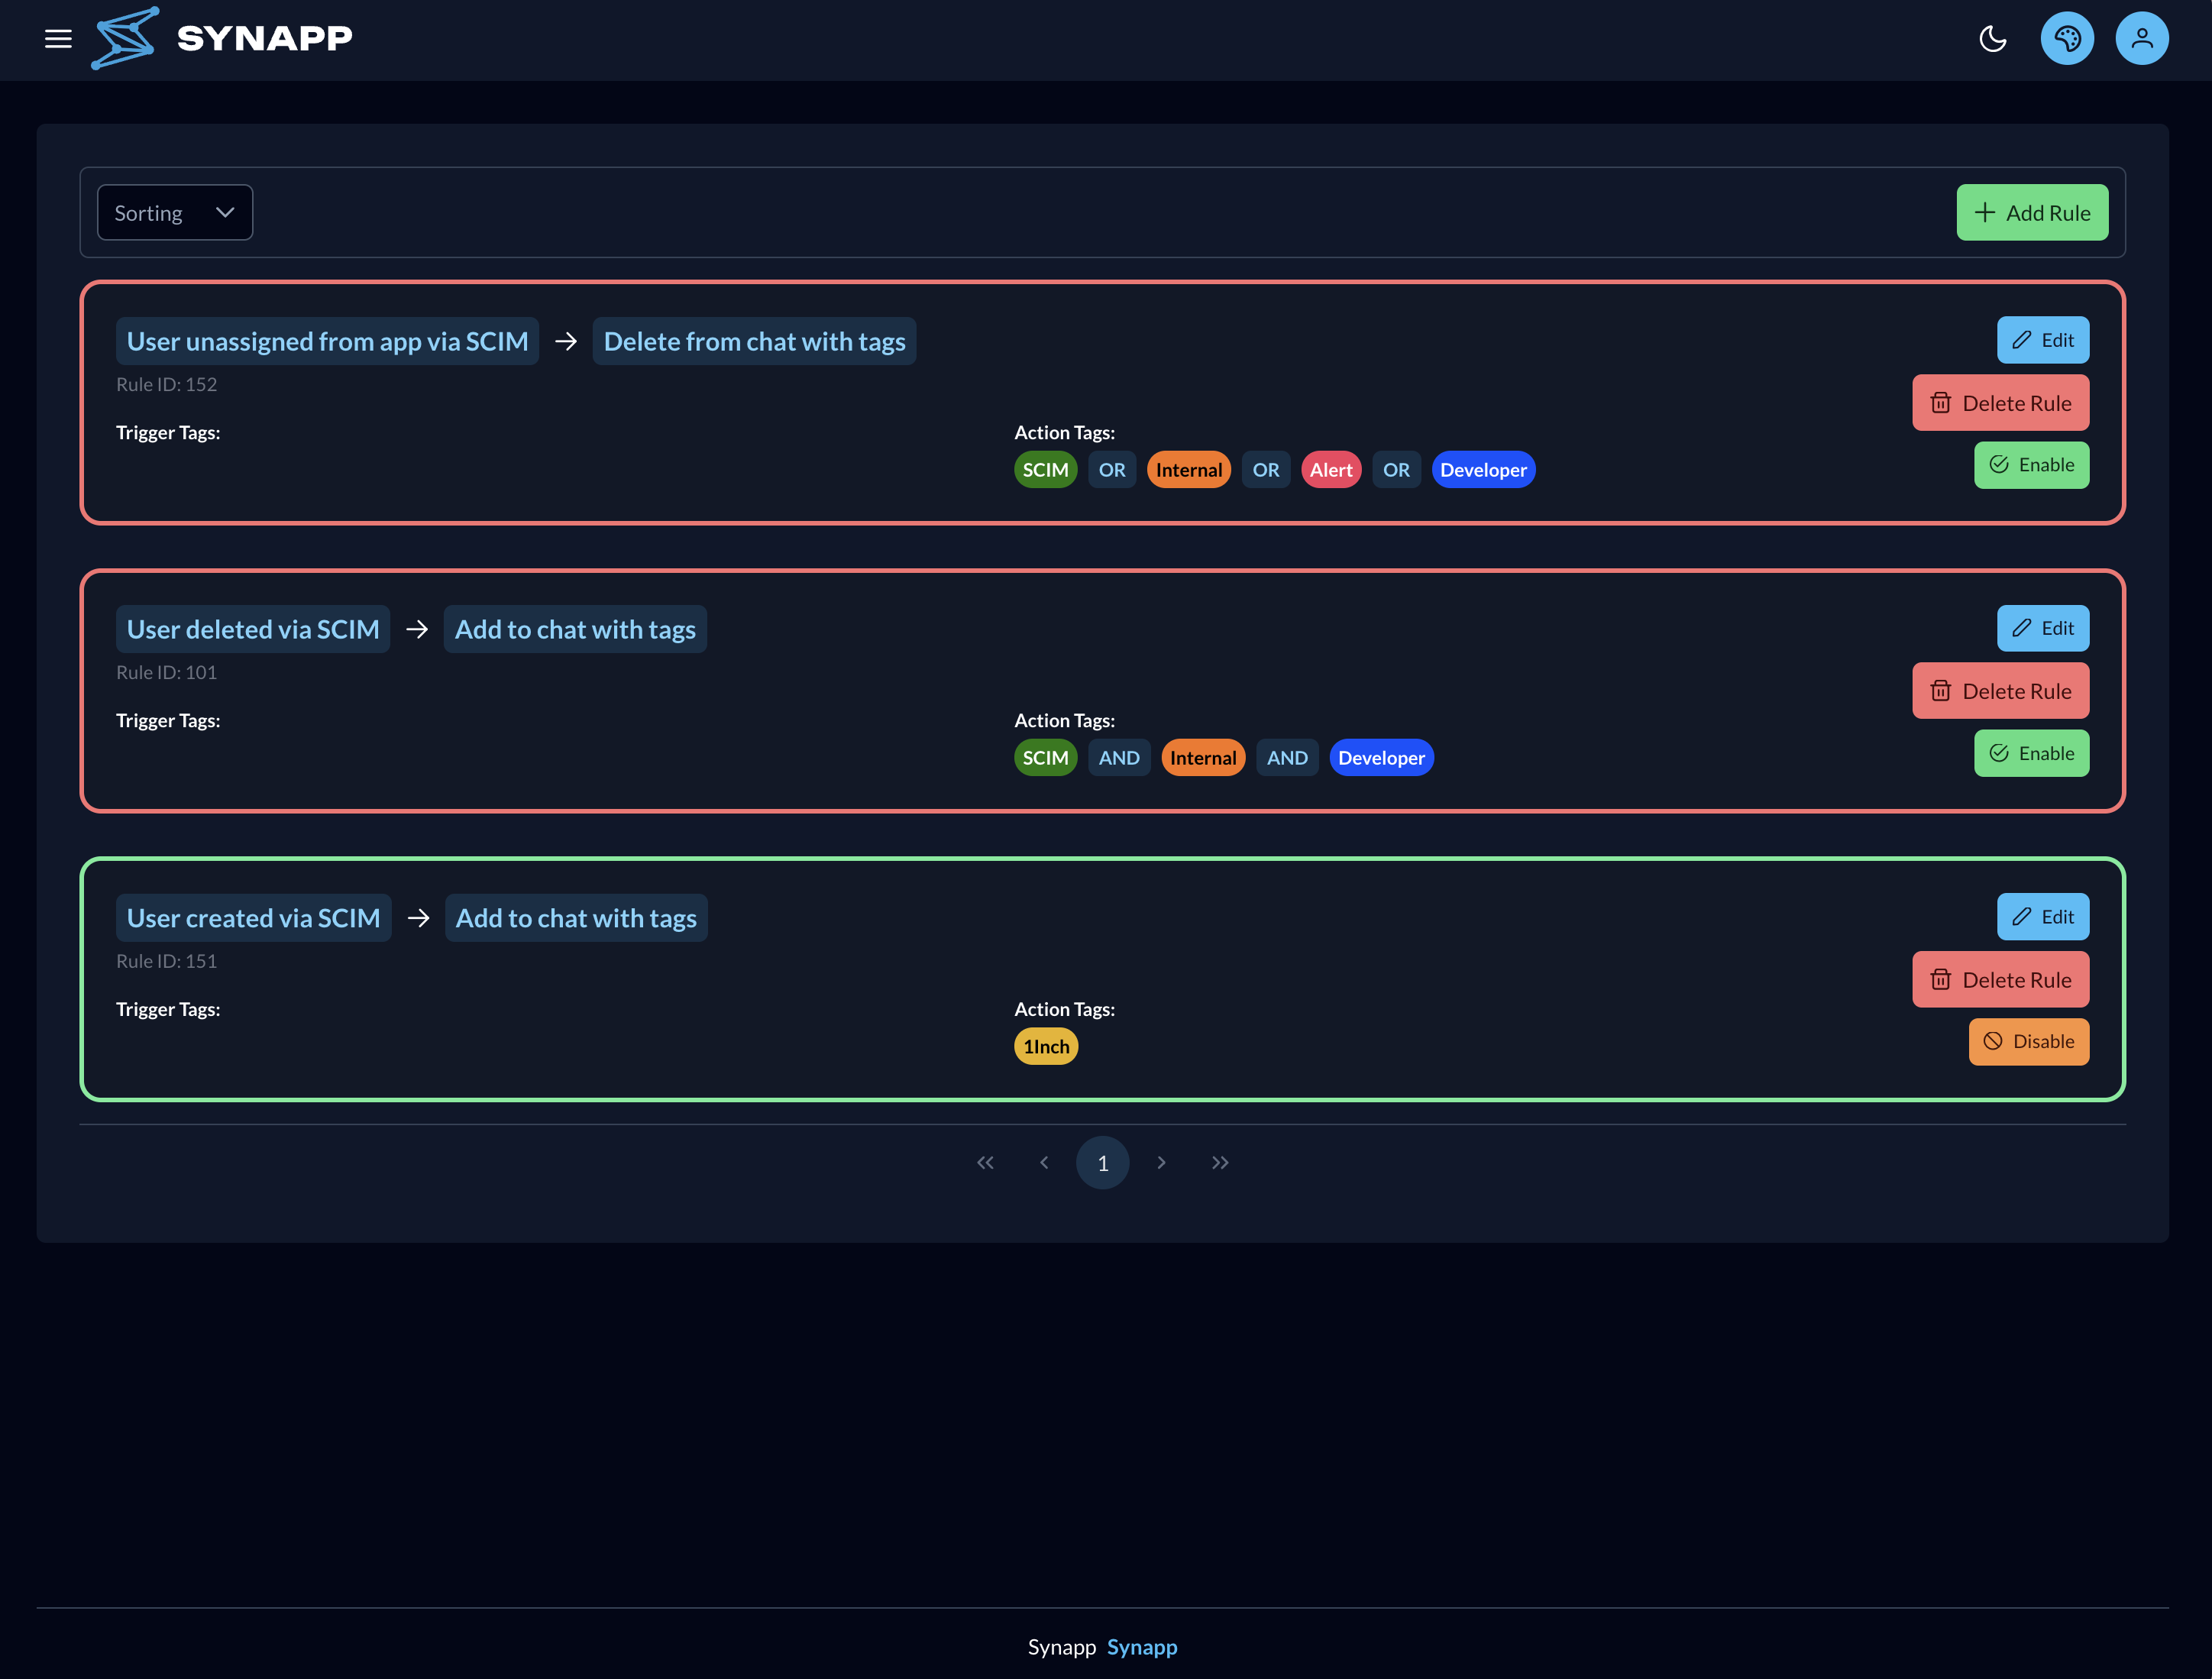Toggle dark mode moon icon
The image size is (2212, 1679).
click(x=1992, y=39)
